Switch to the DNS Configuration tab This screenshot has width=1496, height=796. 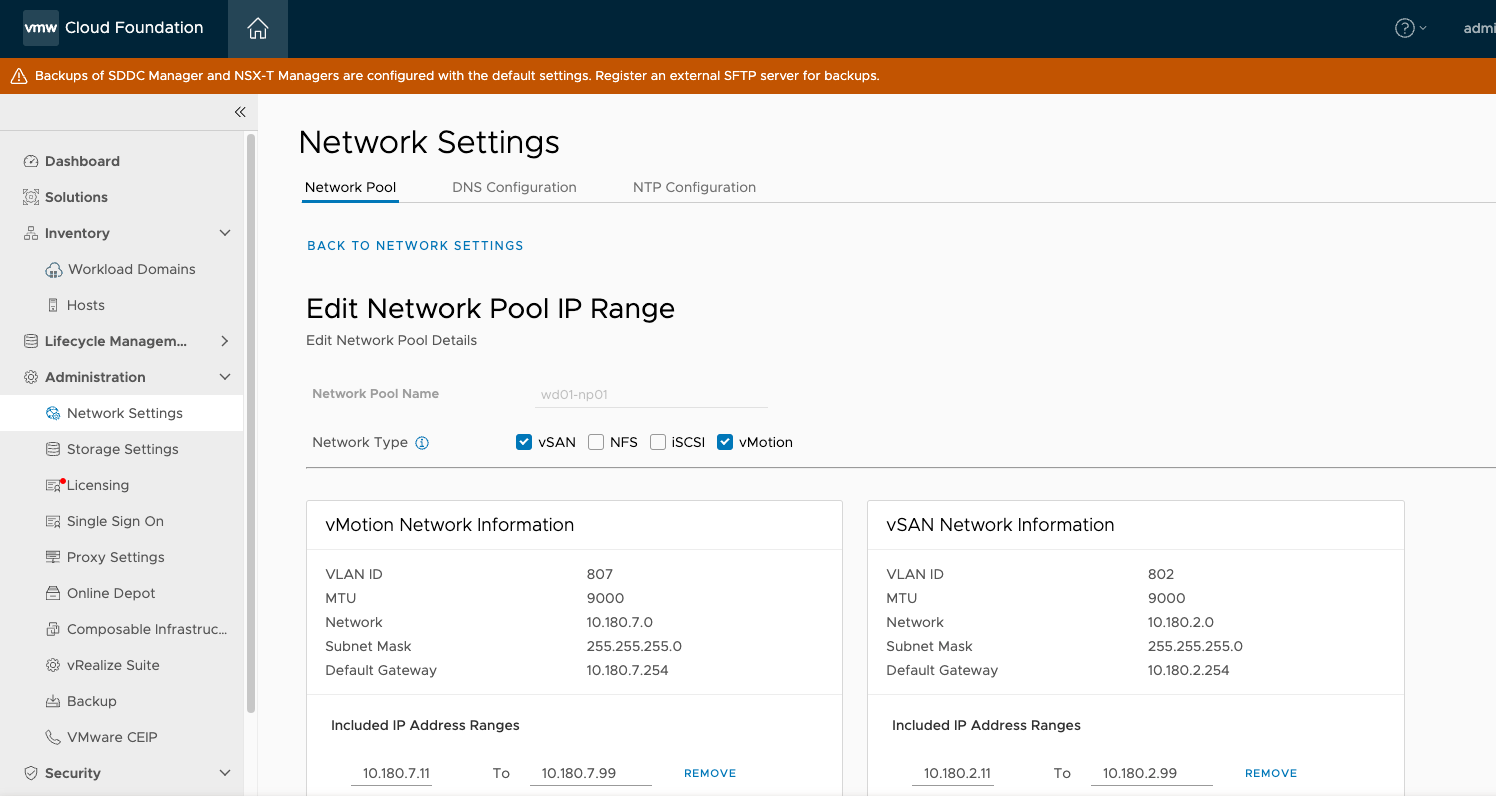pyautogui.click(x=514, y=187)
